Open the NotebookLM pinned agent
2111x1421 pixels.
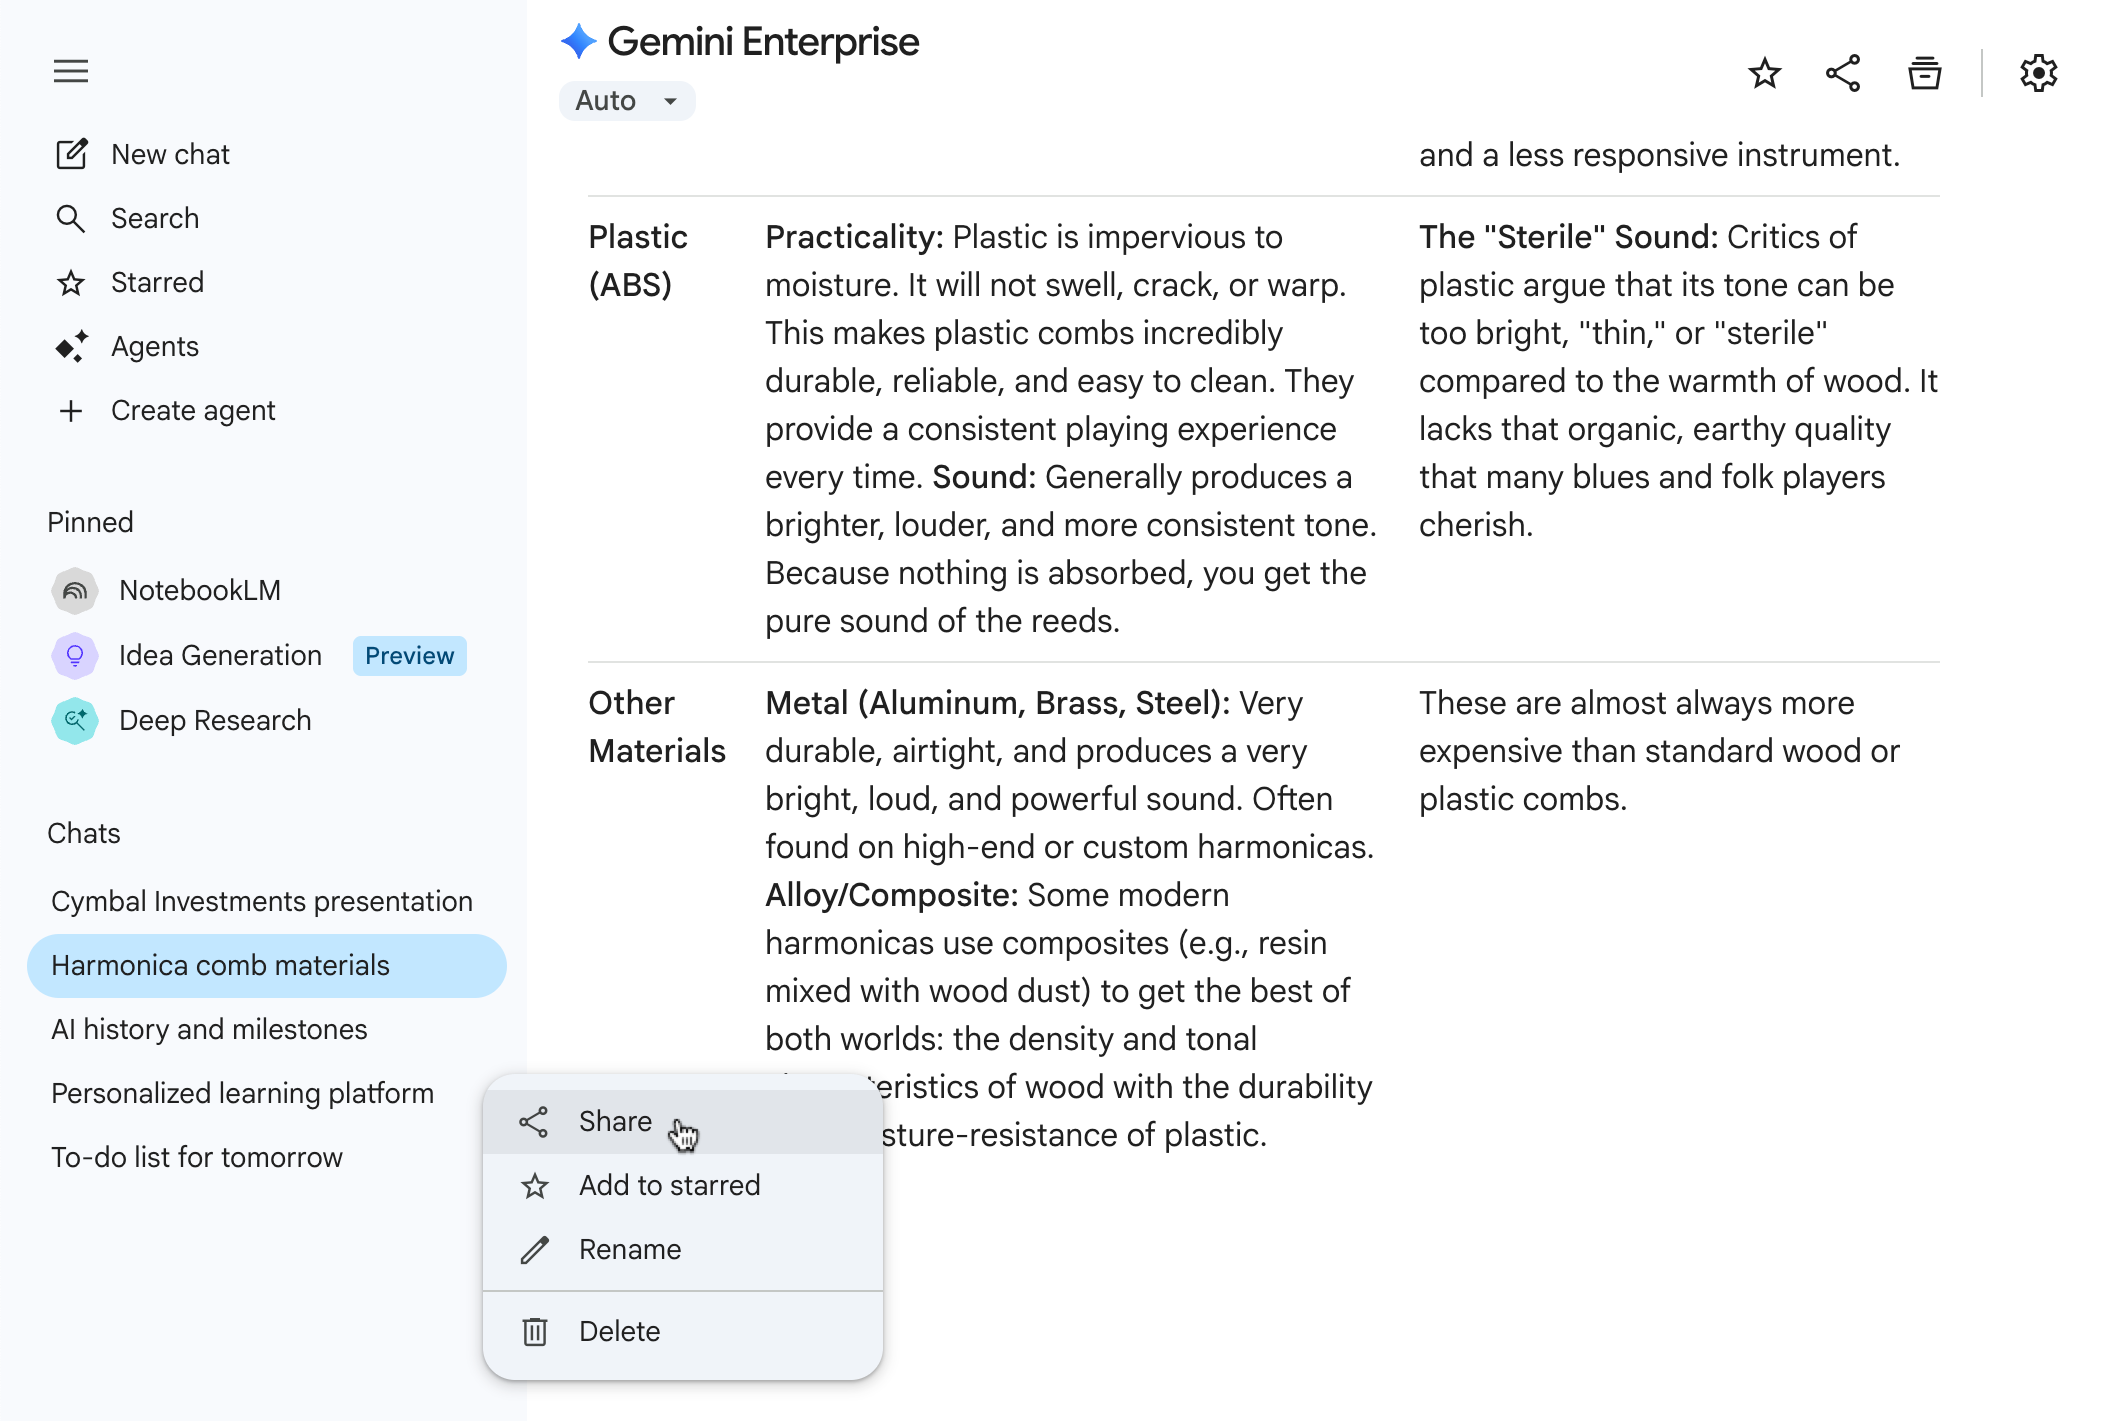pos(199,590)
